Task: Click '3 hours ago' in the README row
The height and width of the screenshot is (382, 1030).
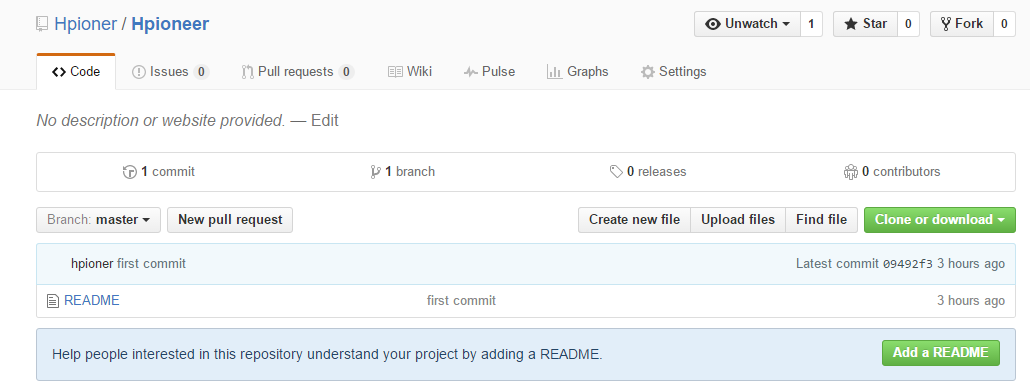Action: point(971,301)
